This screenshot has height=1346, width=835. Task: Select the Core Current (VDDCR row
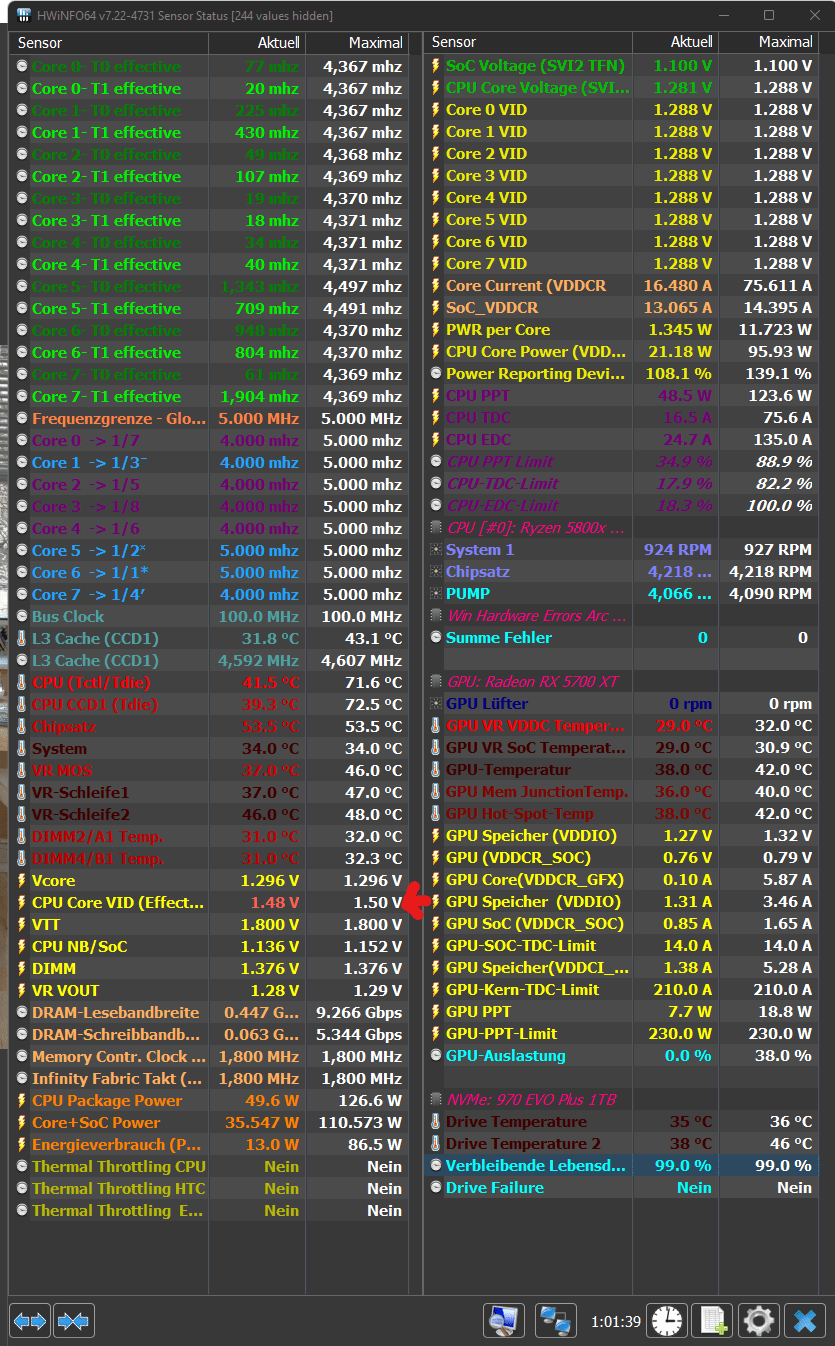621,286
